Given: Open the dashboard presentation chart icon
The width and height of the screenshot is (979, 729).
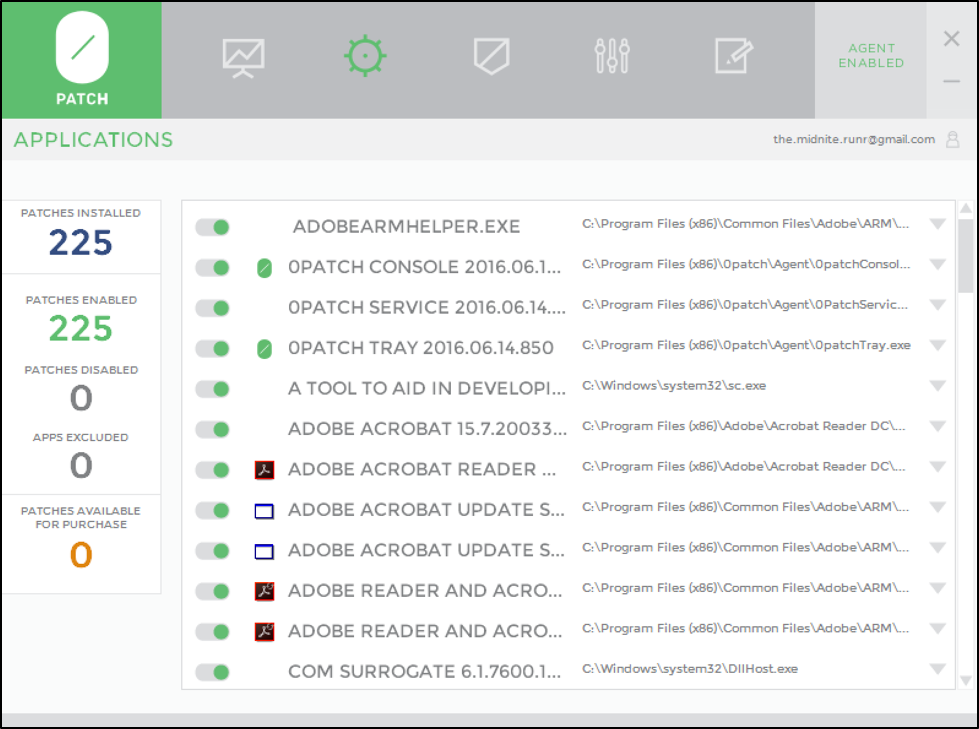Looking at the screenshot, I should point(243,57).
